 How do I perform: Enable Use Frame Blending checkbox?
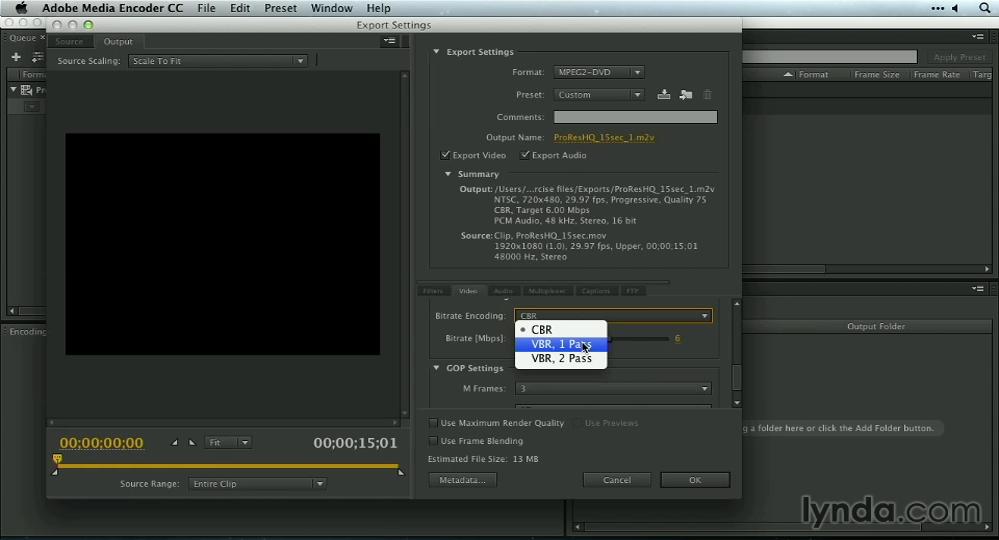click(433, 441)
